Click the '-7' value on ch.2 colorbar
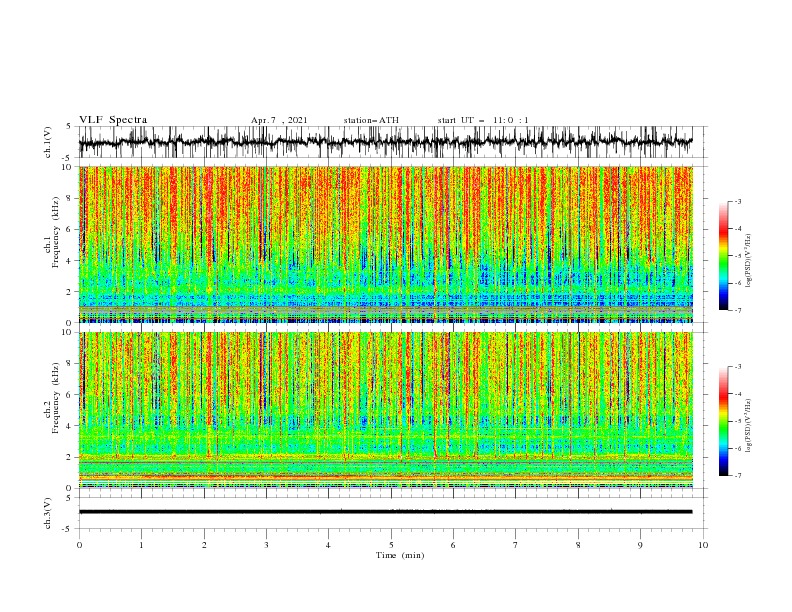Image resolution: width=792 pixels, height=612 pixels. (x=737, y=476)
